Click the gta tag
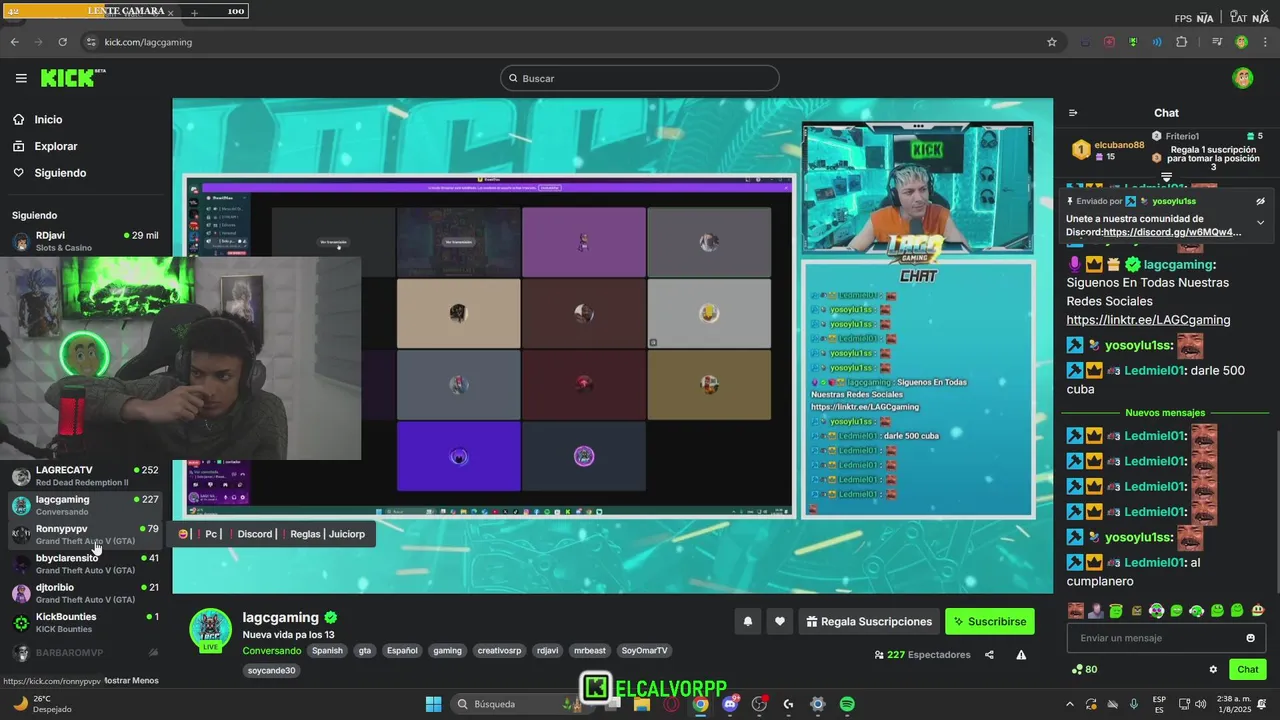The height and width of the screenshot is (720, 1280). click(365, 651)
